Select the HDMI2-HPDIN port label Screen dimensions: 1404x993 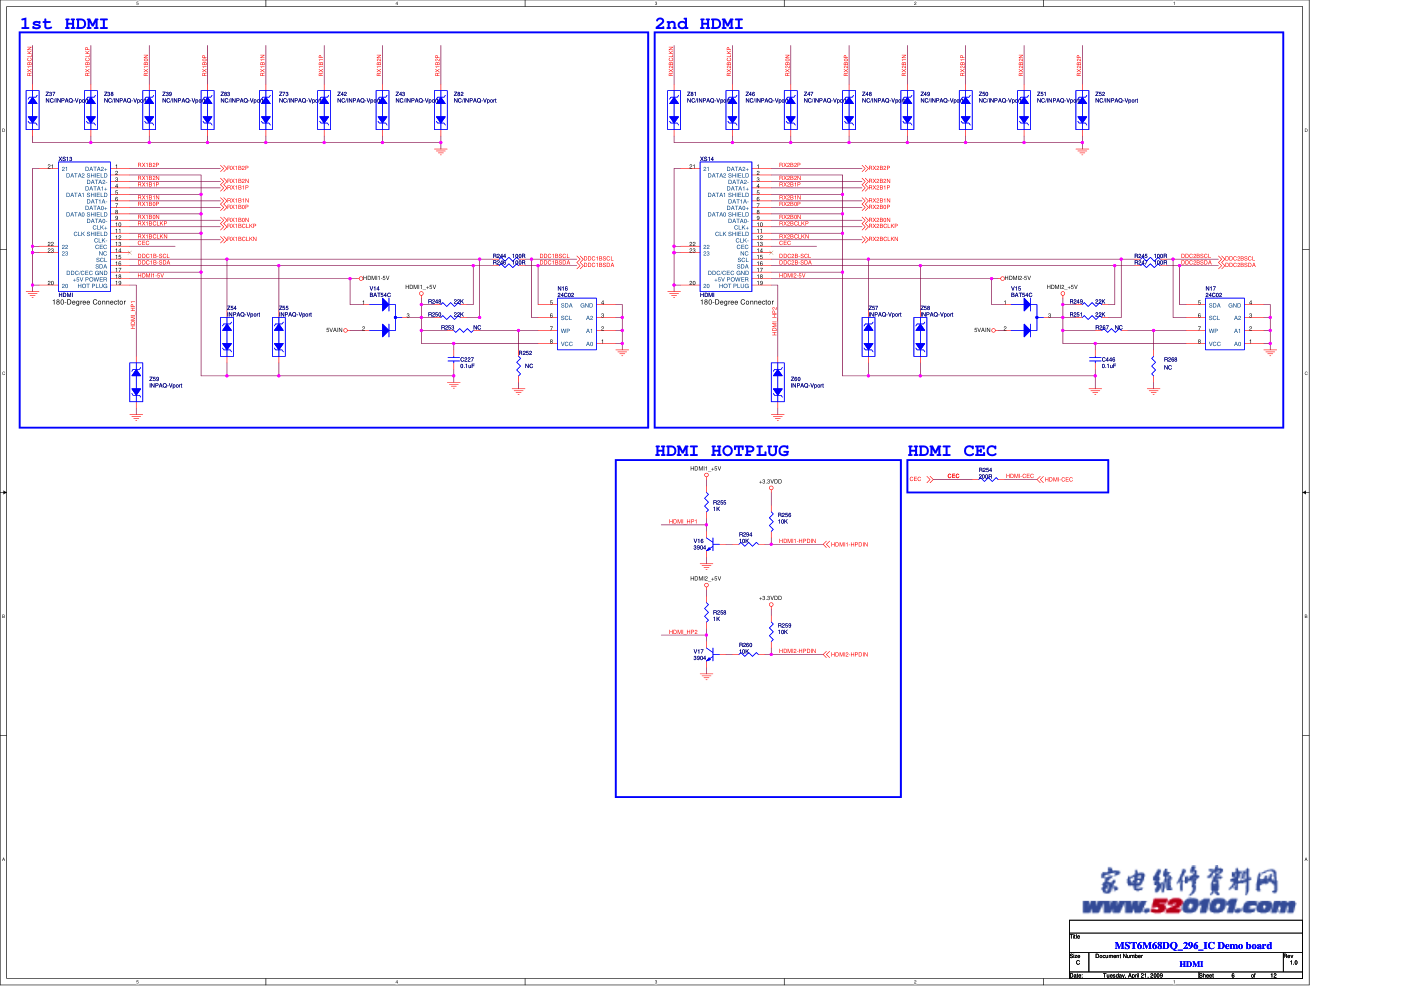[846, 655]
